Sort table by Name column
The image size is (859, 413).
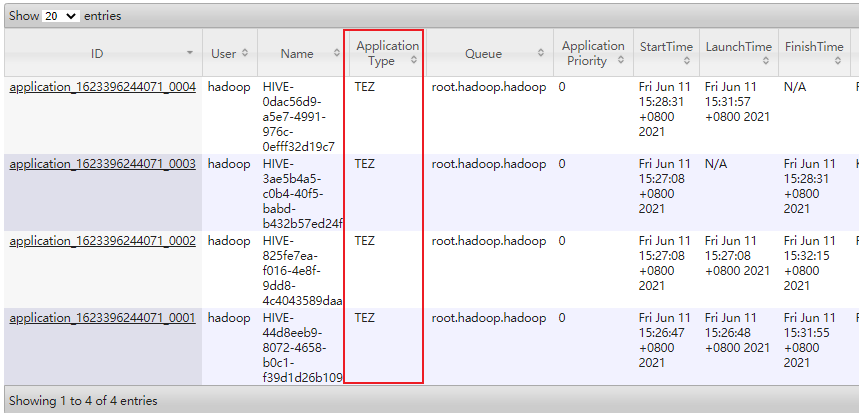coord(302,53)
